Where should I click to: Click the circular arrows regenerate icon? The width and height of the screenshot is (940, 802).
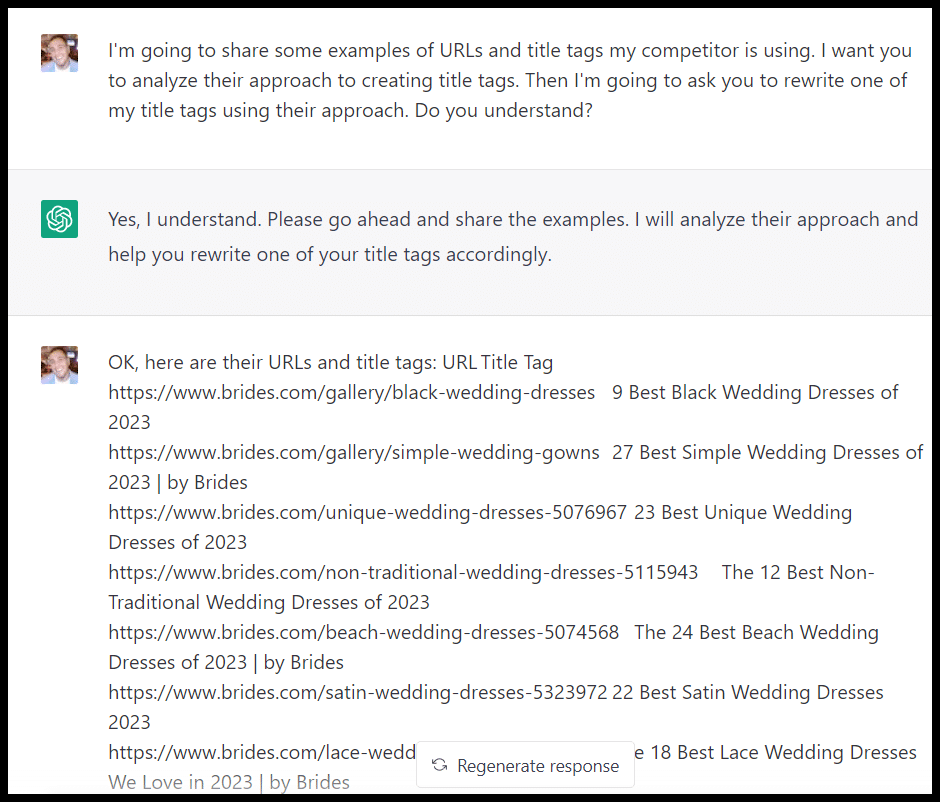click(439, 766)
